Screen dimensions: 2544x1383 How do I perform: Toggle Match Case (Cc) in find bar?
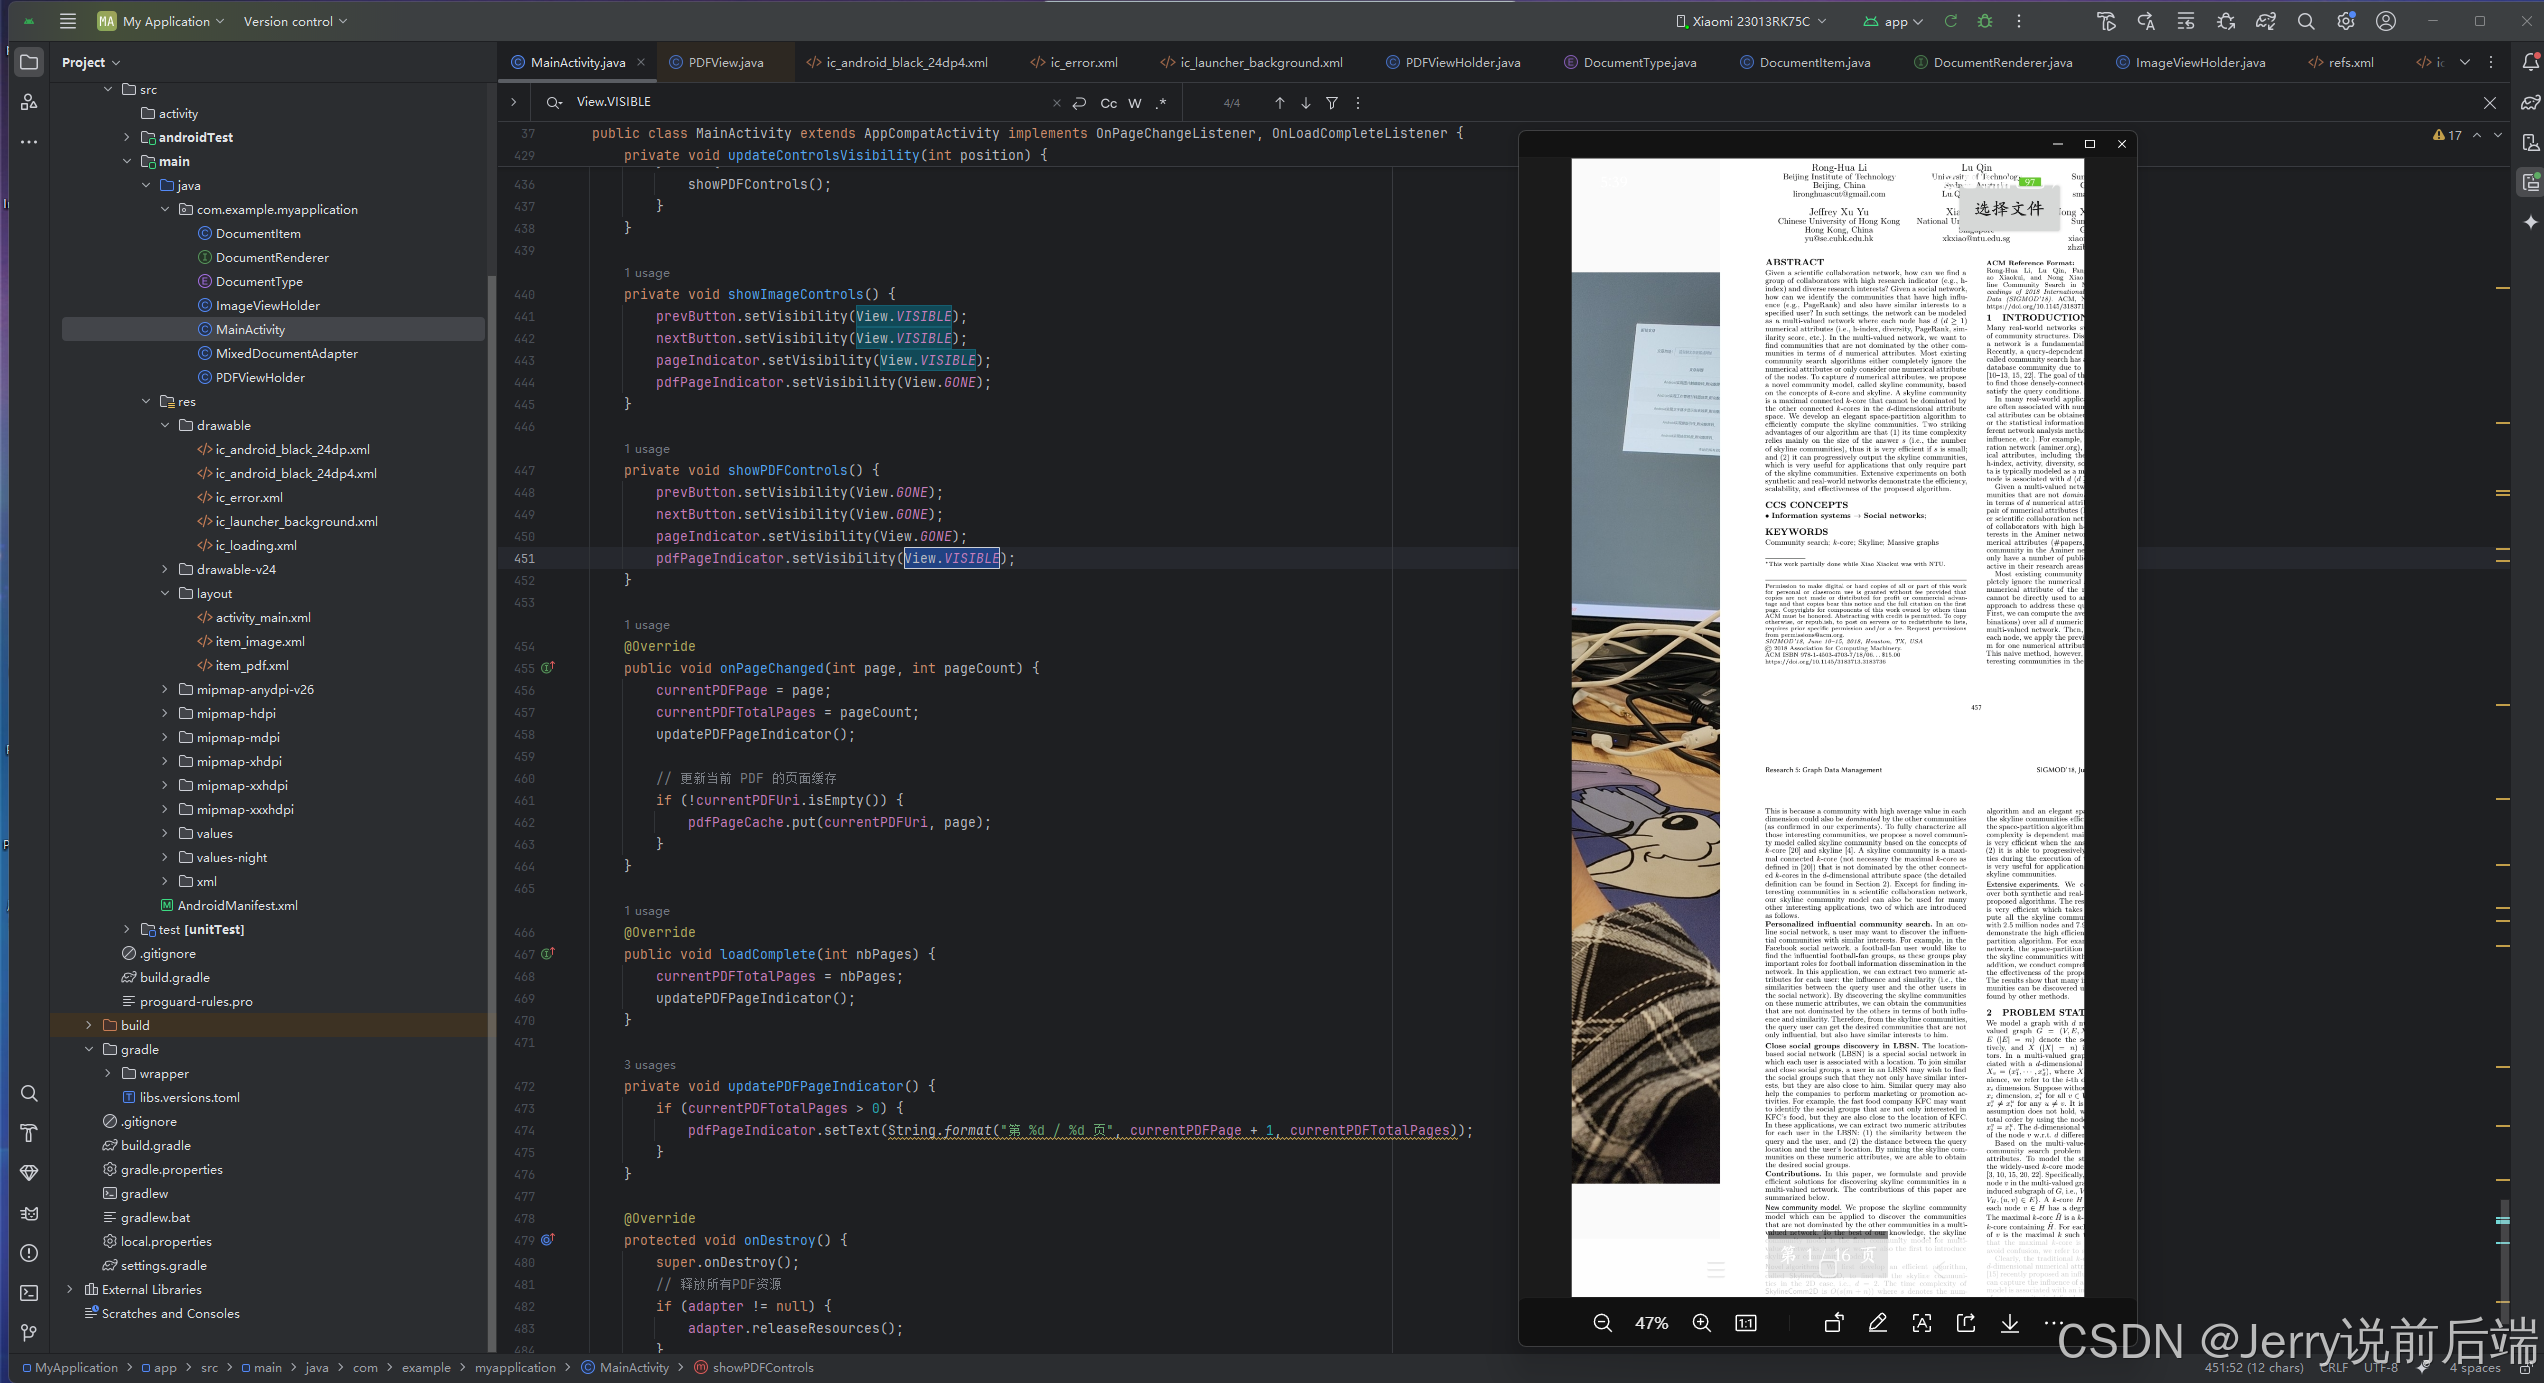1109,102
